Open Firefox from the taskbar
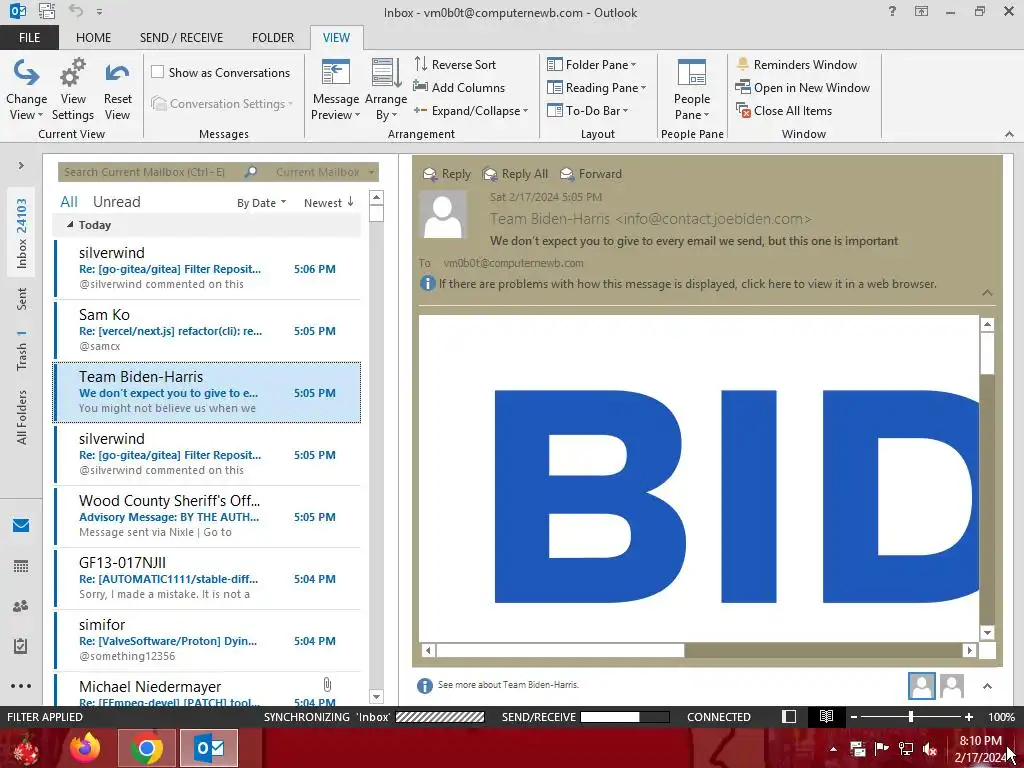 85,748
